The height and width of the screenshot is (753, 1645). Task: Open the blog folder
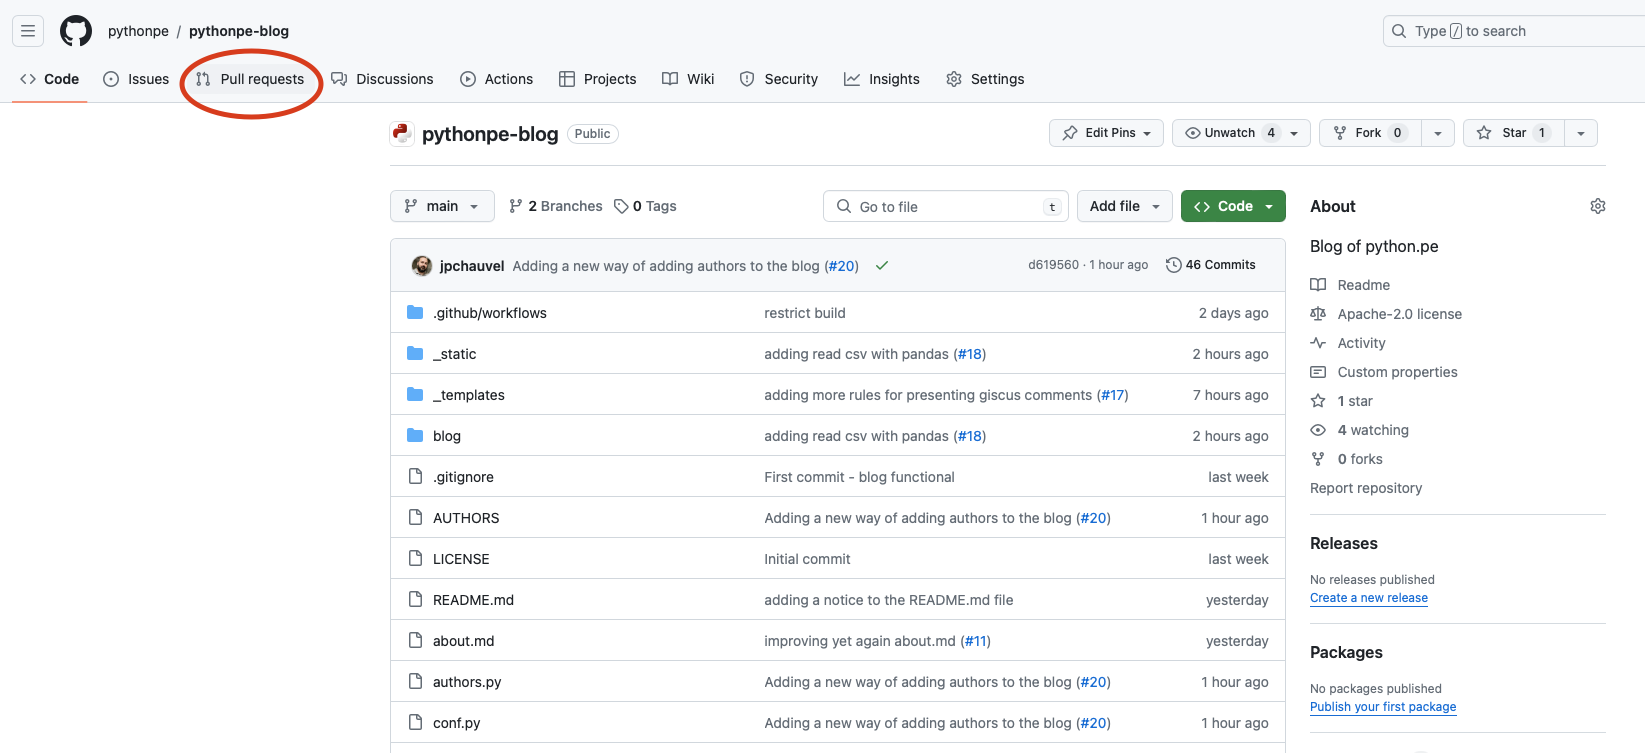point(447,436)
